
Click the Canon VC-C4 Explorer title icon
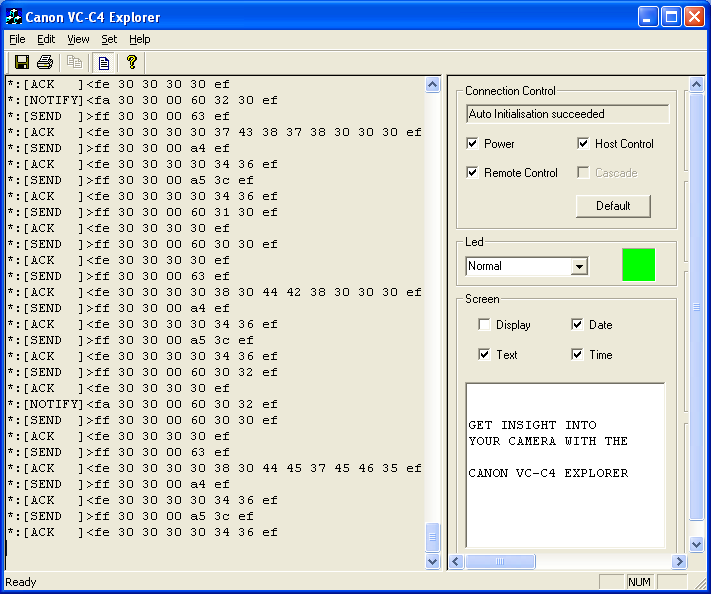pyautogui.click(x=13, y=17)
